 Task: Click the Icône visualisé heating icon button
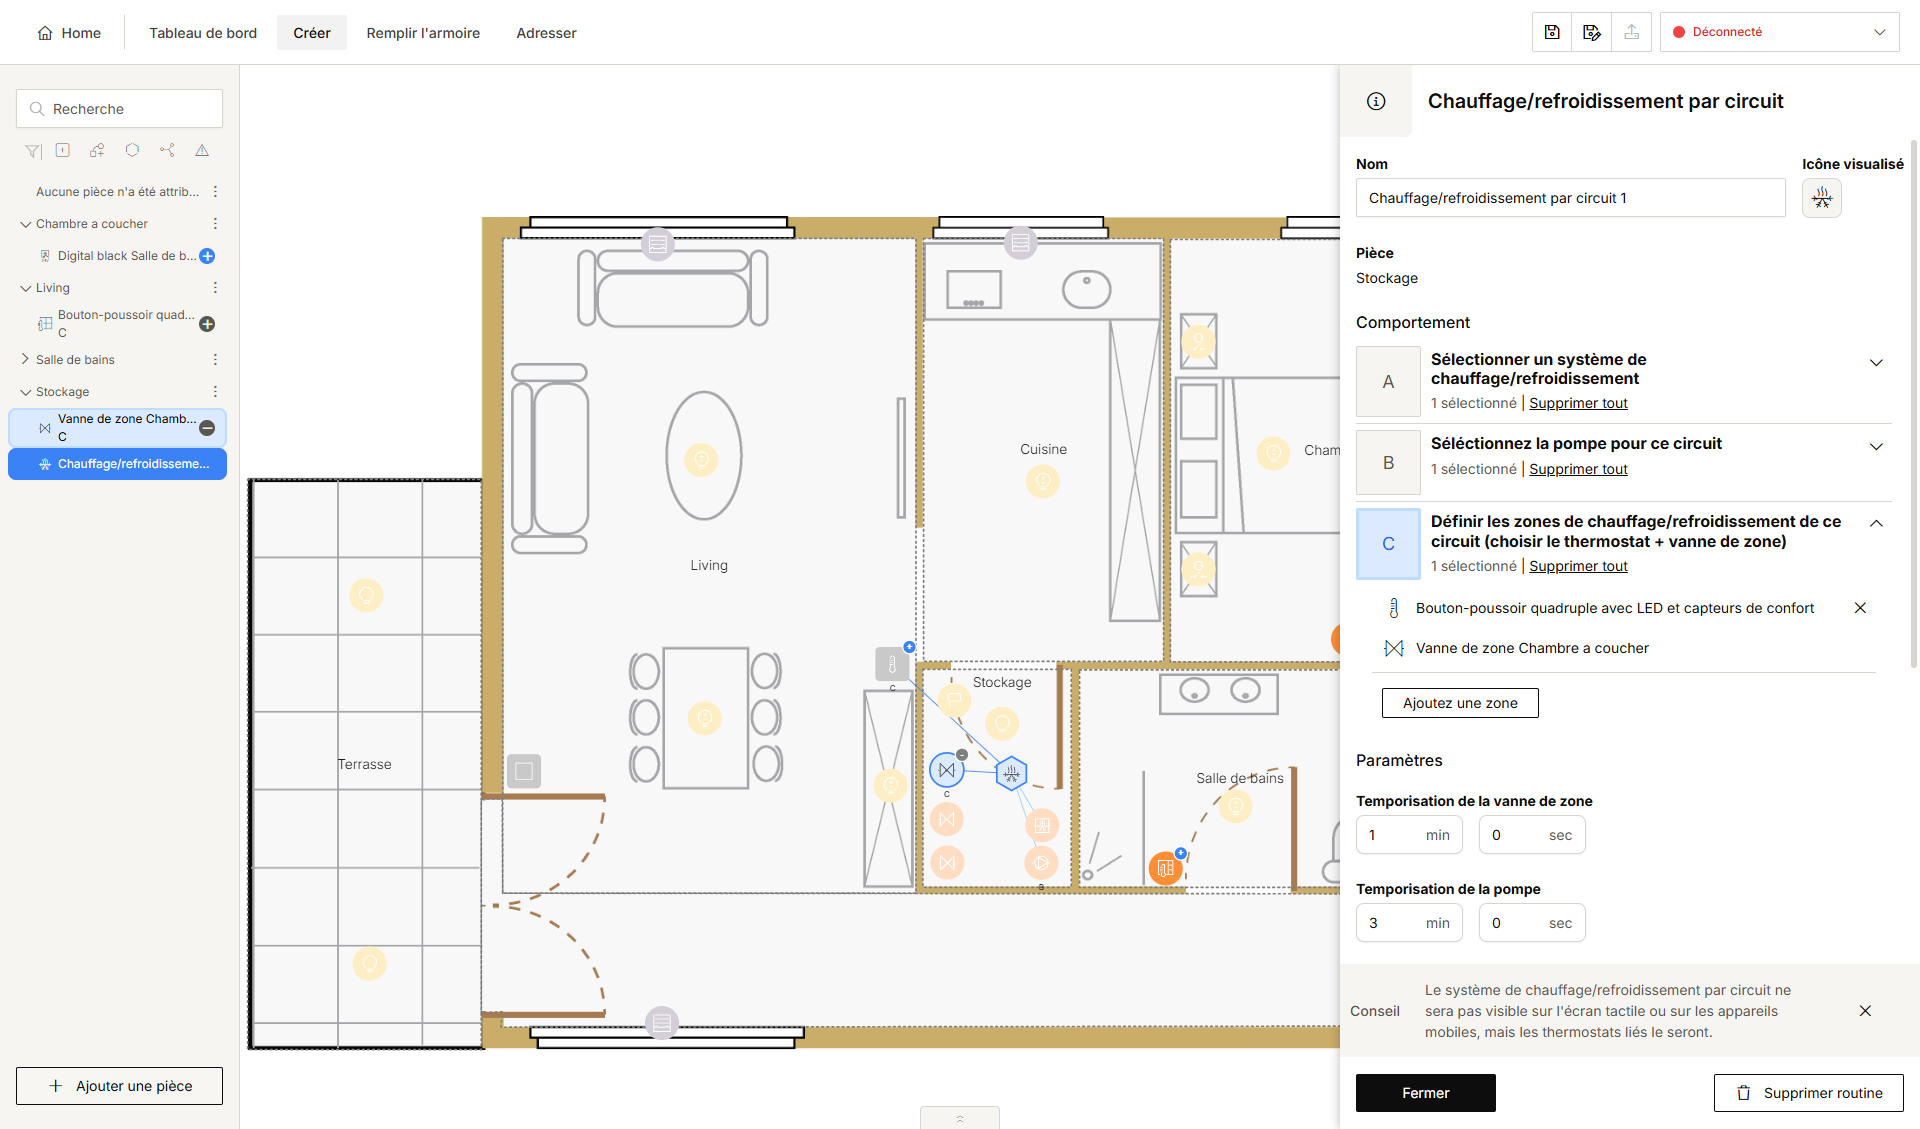[x=1822, y=198]
